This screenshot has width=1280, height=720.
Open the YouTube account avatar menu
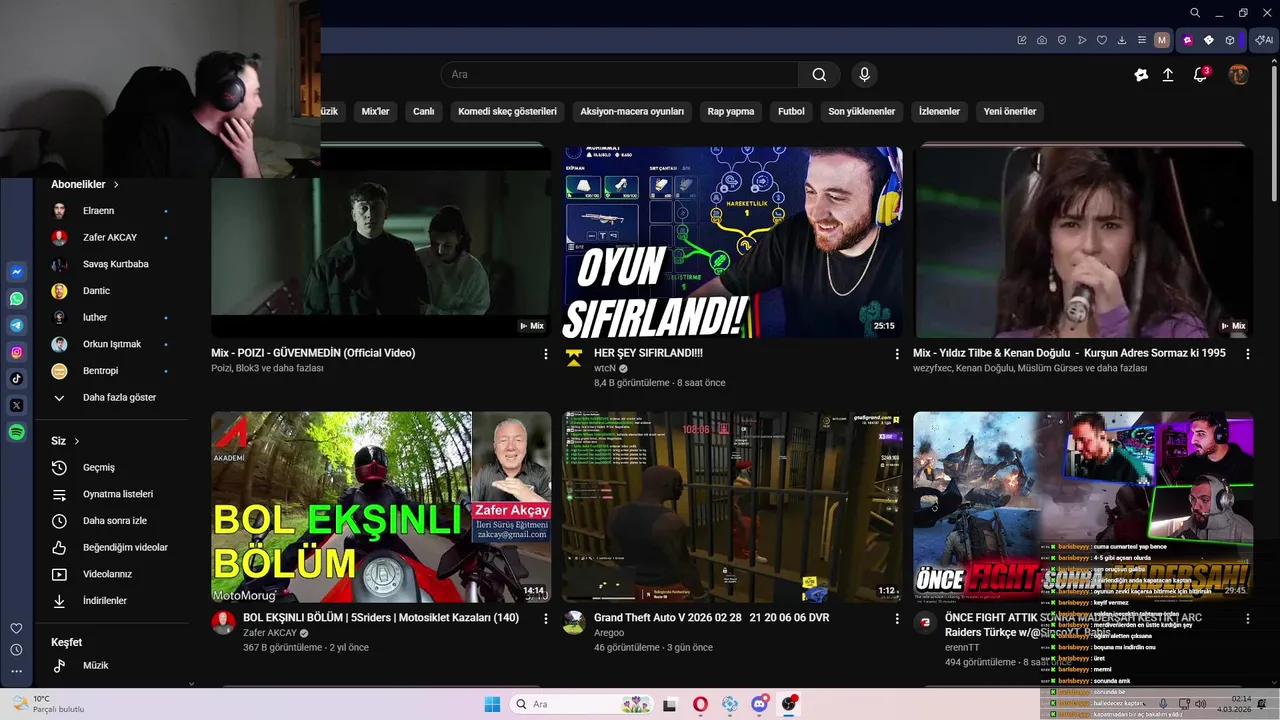coord(1239,74)
